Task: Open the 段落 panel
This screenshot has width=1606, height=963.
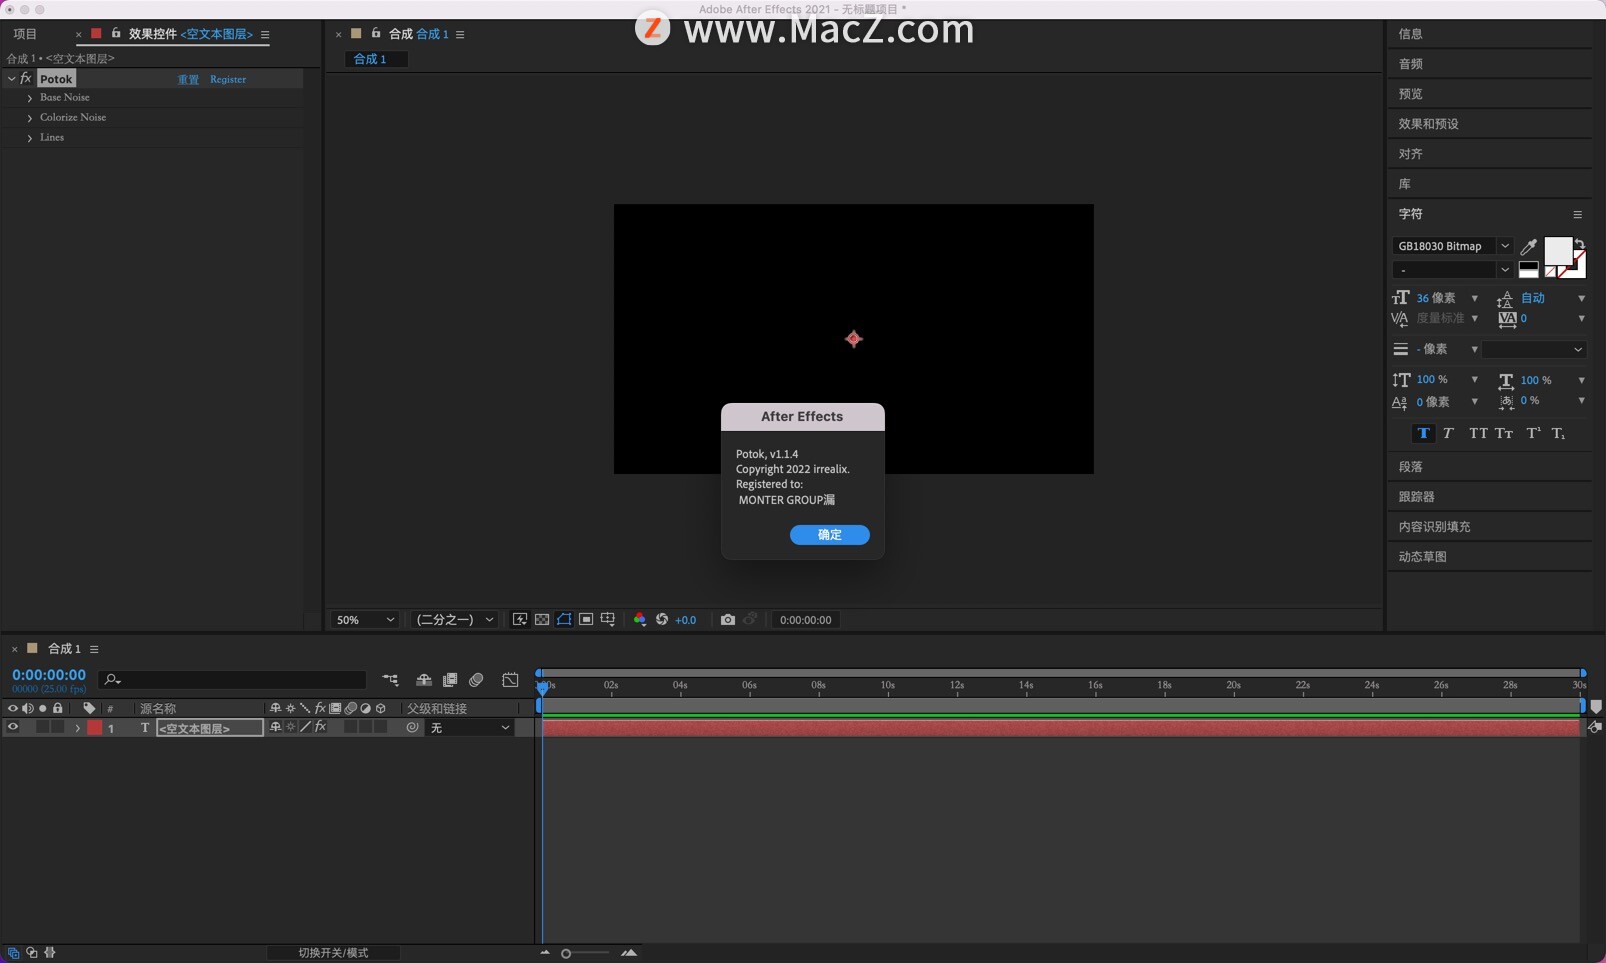Action: click(x=1410, y=467)
